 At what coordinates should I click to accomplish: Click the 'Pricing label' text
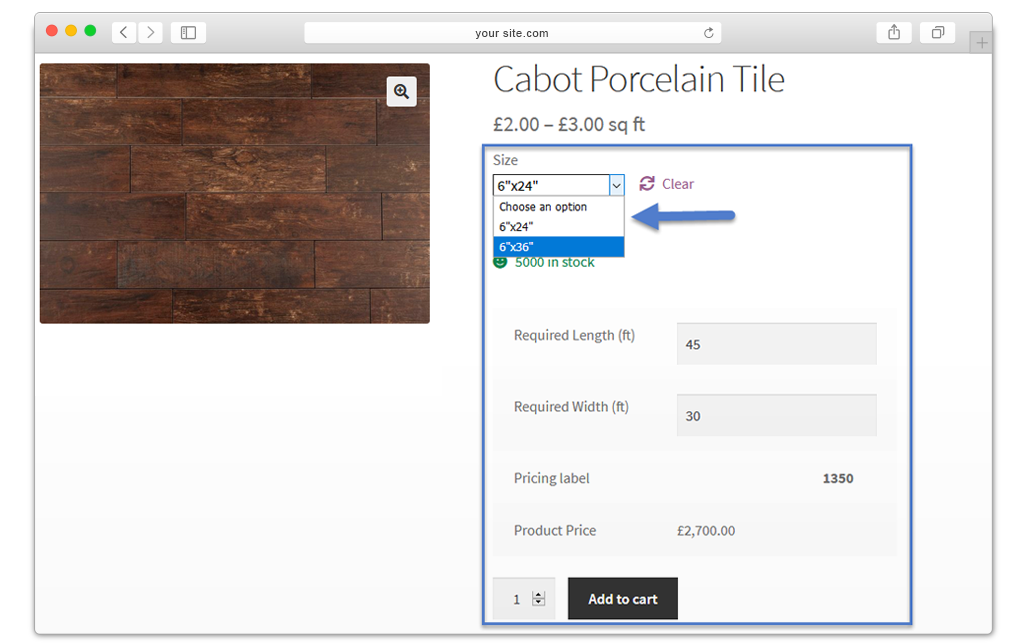click(x=551, y=478)
